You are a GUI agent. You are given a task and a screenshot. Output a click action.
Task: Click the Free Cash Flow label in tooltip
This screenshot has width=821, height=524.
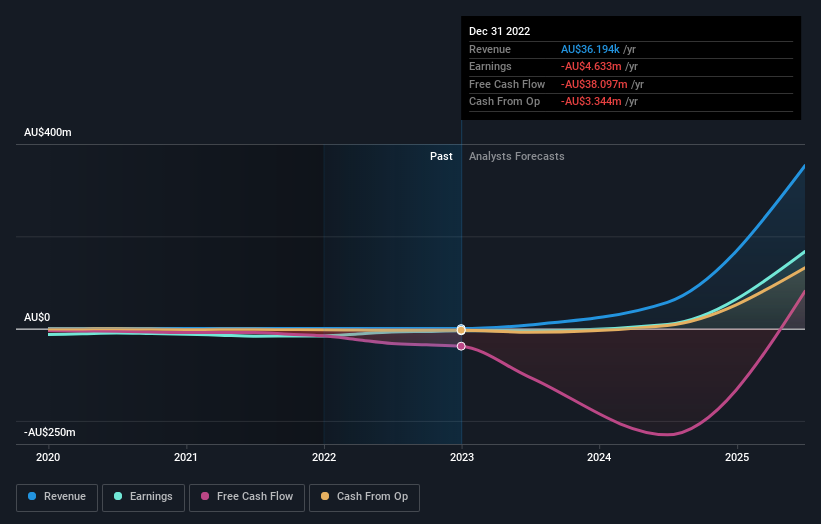pyautogui.click(x=507, y=84)
